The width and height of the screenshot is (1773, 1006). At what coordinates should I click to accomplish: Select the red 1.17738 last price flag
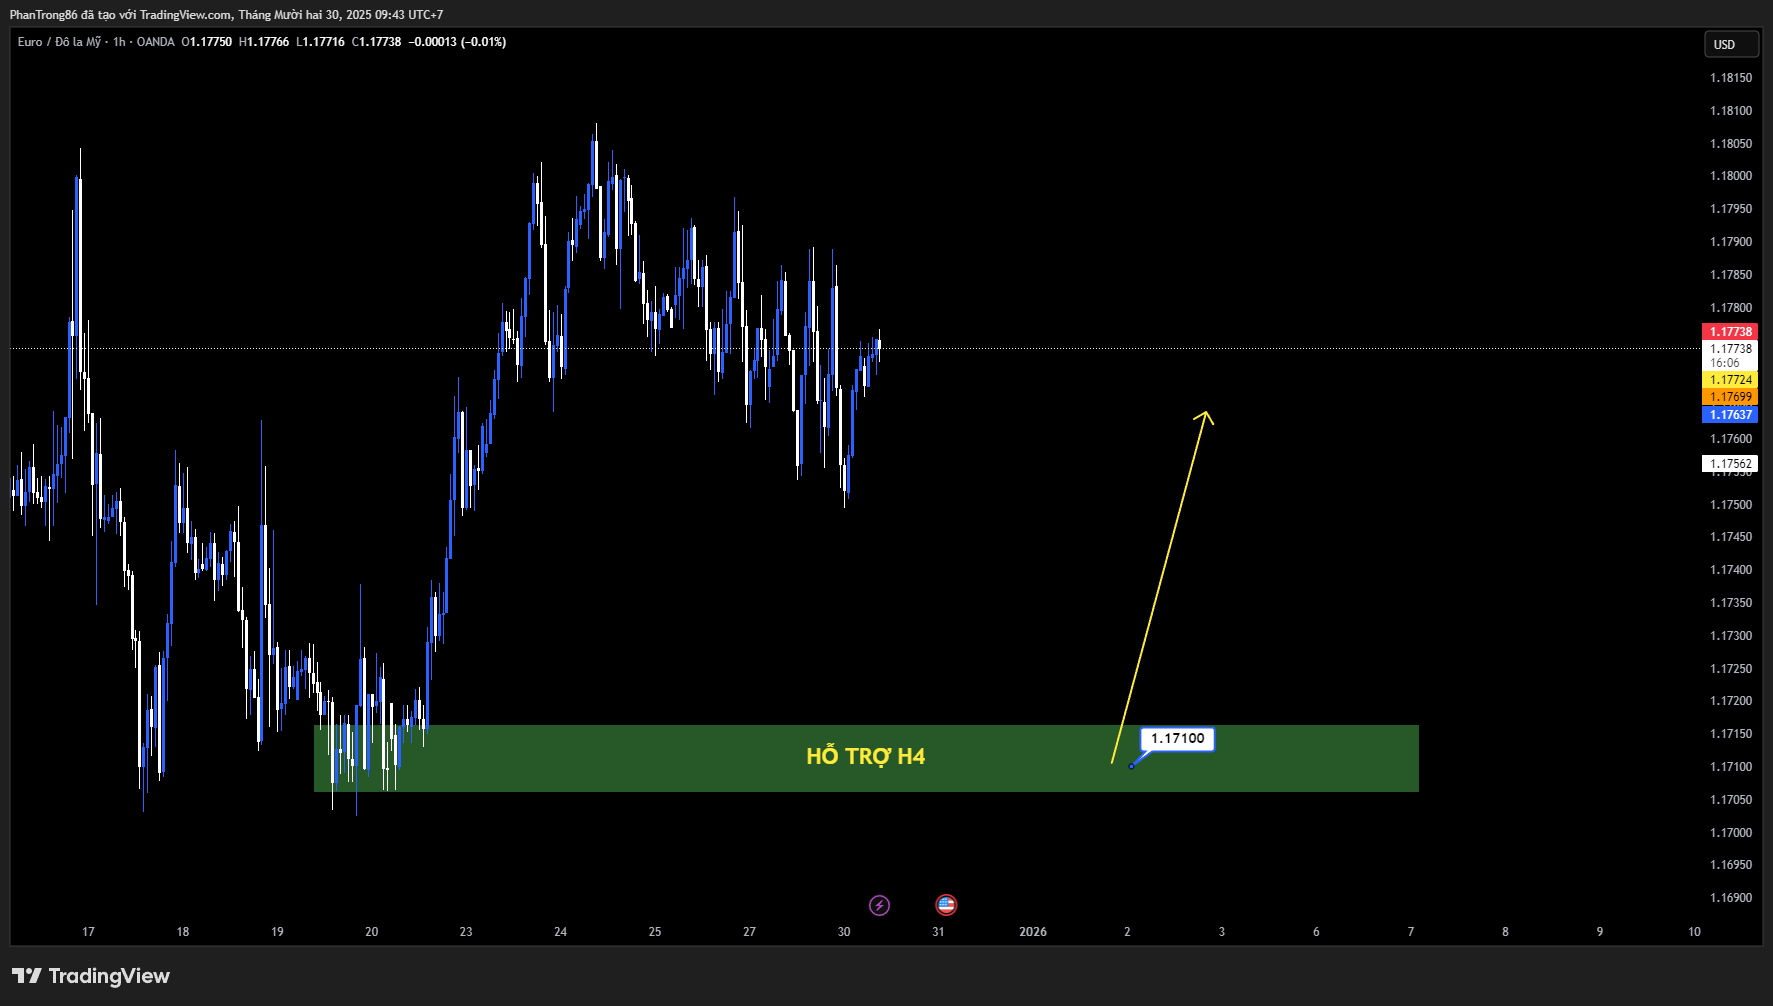click(1729, 330)
